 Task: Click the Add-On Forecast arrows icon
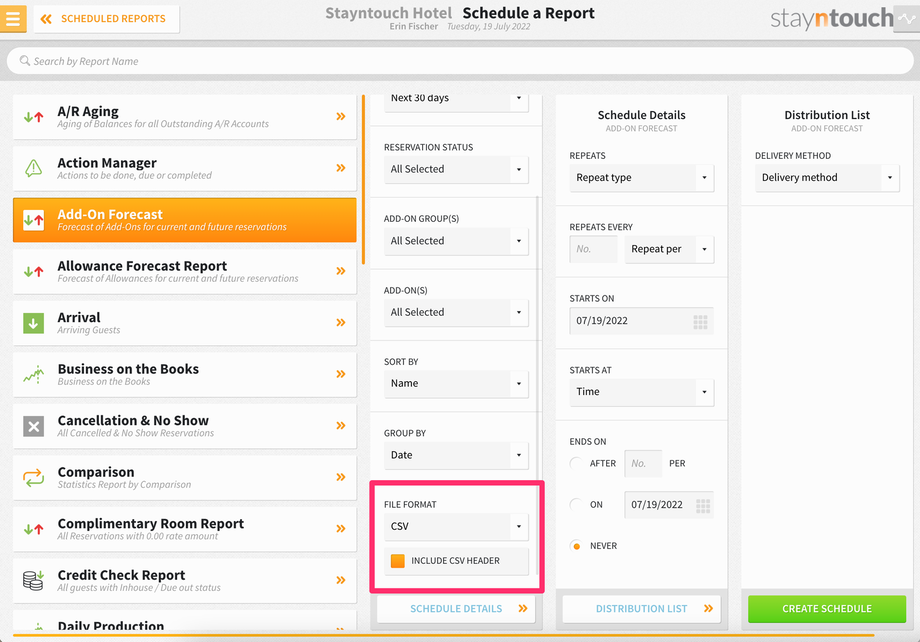click(x=33, y=220)
